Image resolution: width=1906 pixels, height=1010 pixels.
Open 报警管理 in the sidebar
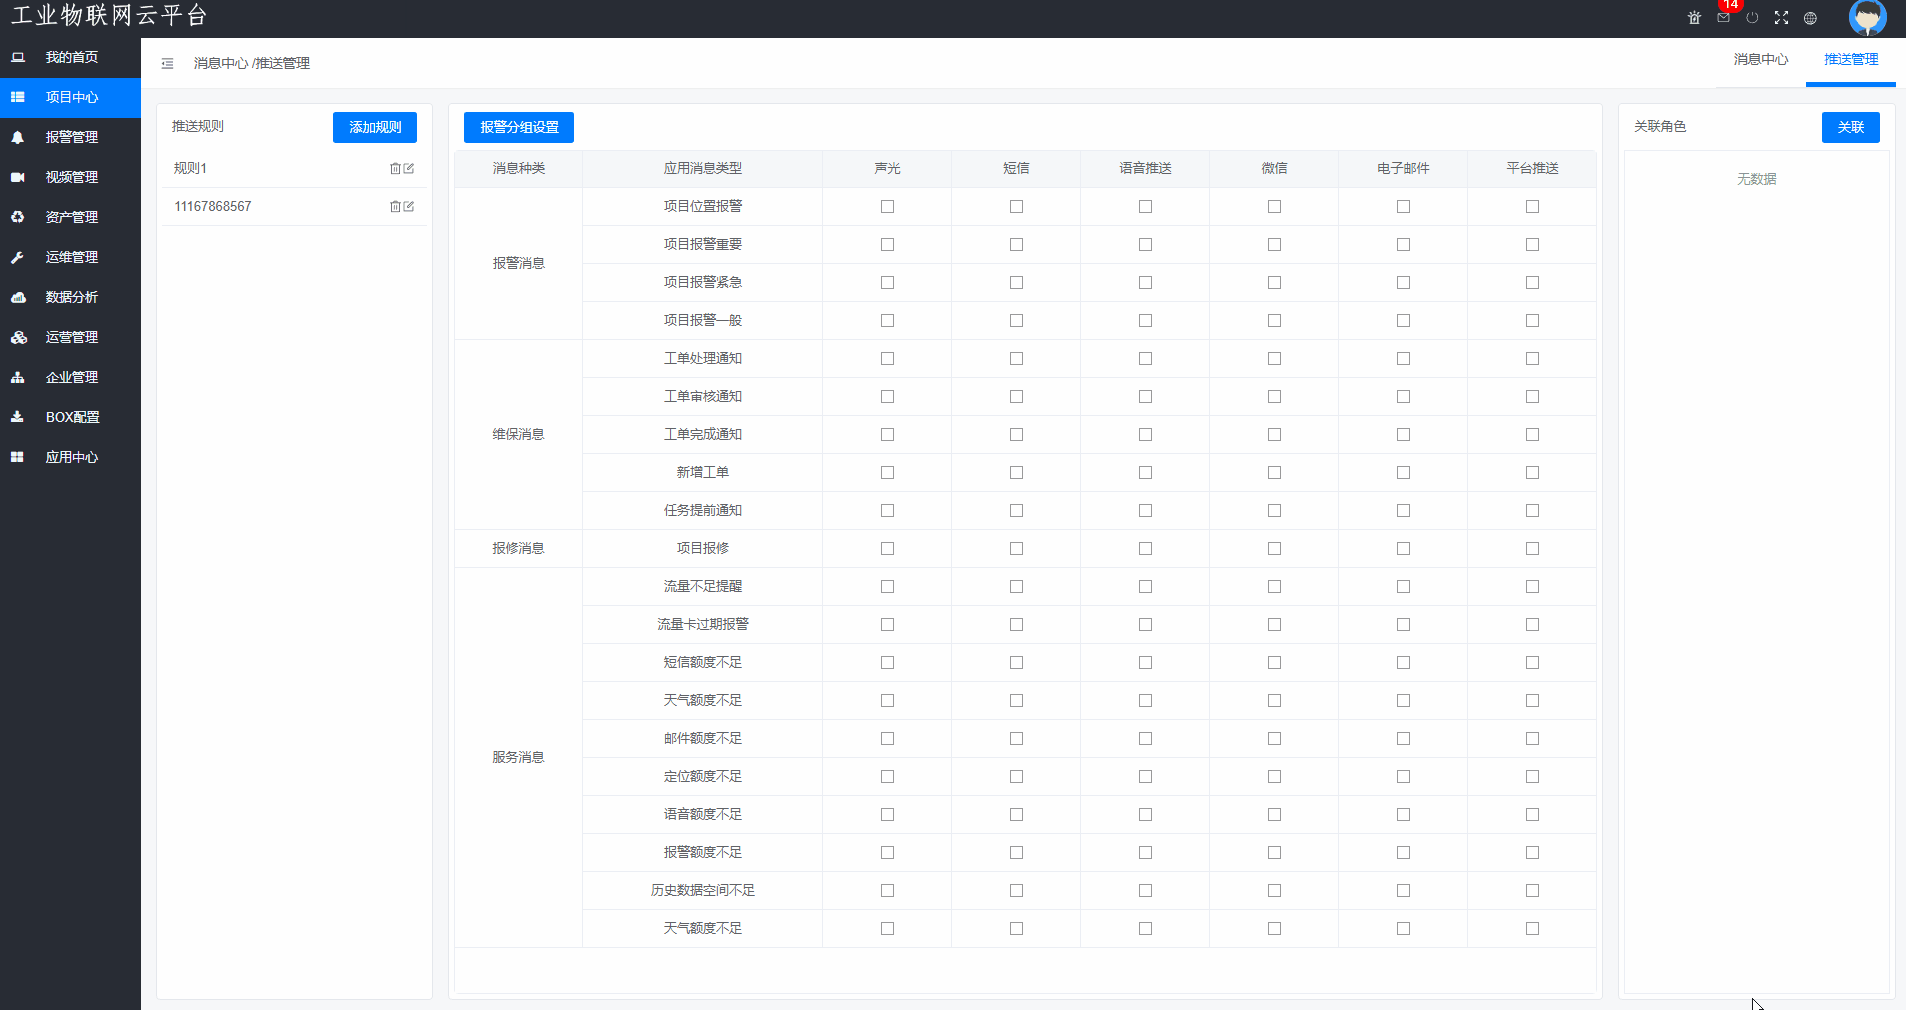pyautogui.click(x=71, y=137)
